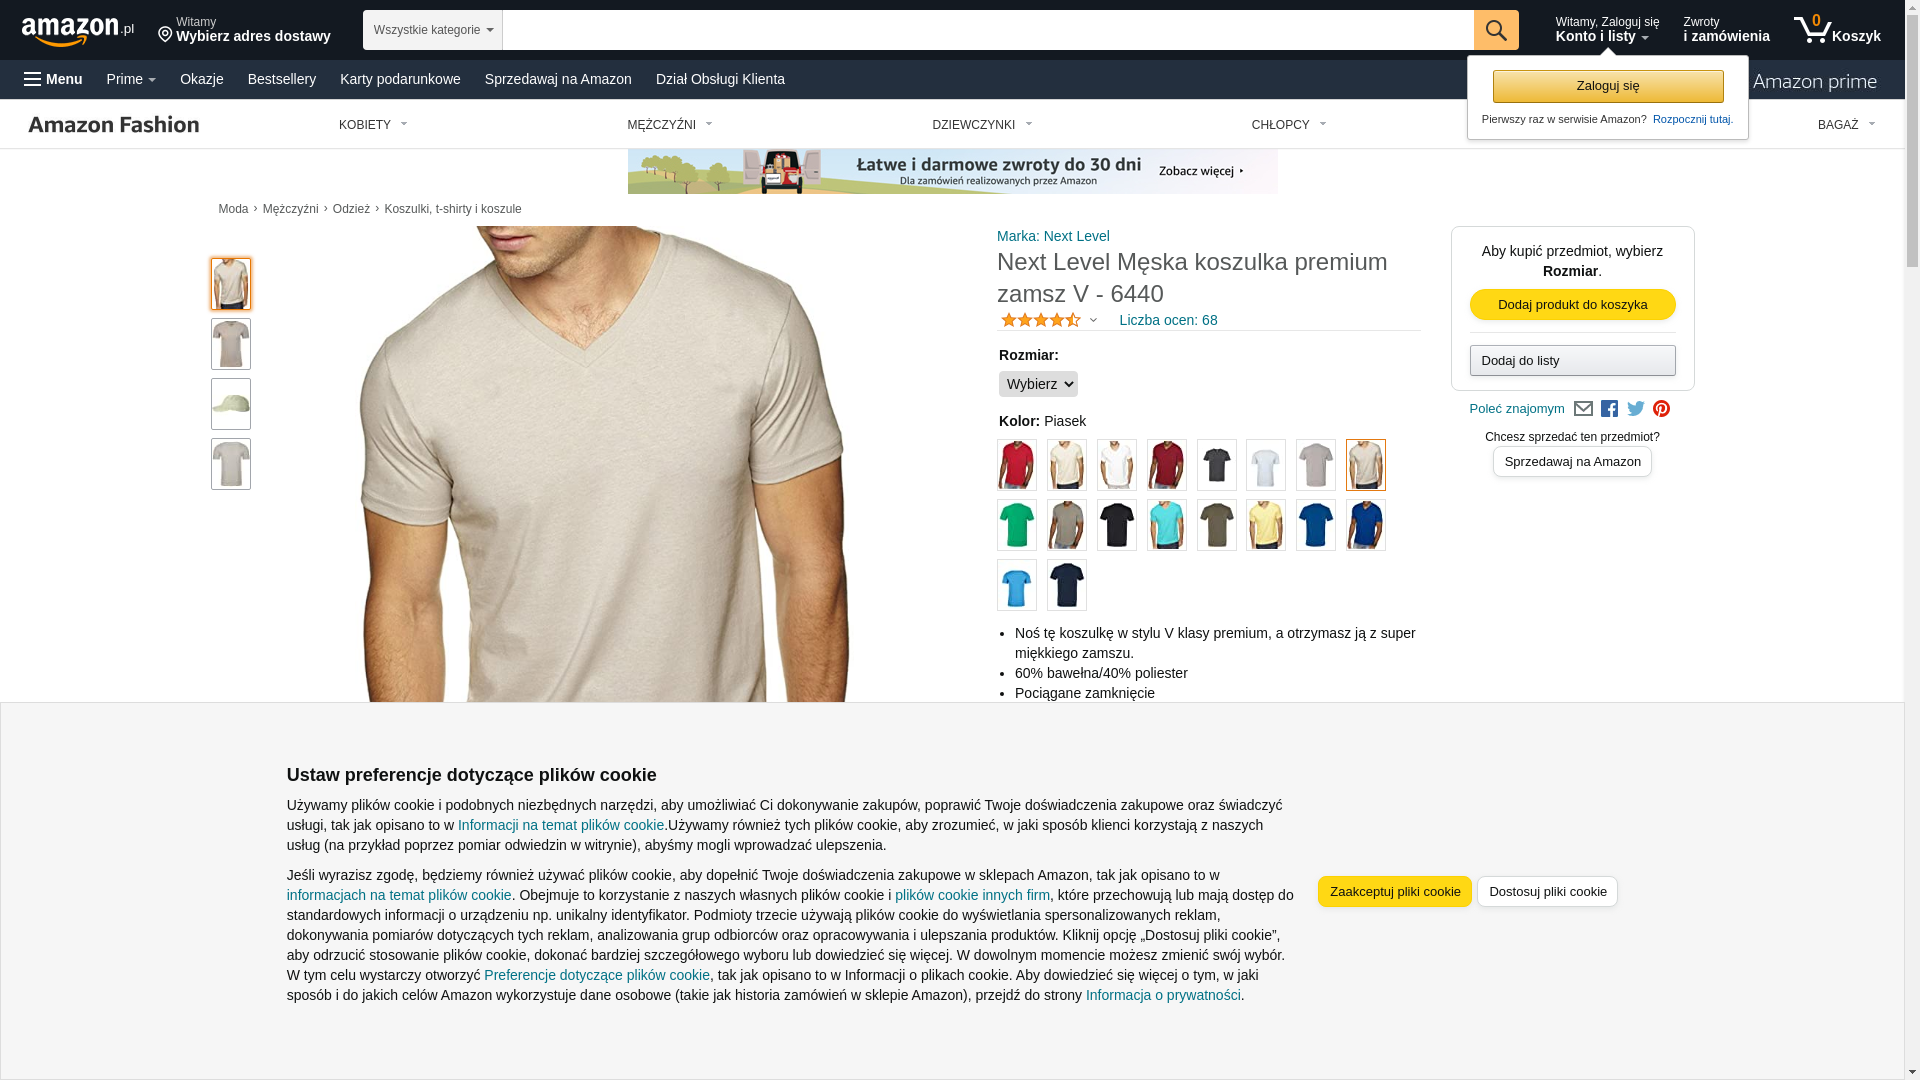Open the Prime navigation menu
The width and height of the screenshot is (1920, 1080).
click(131, 79)
